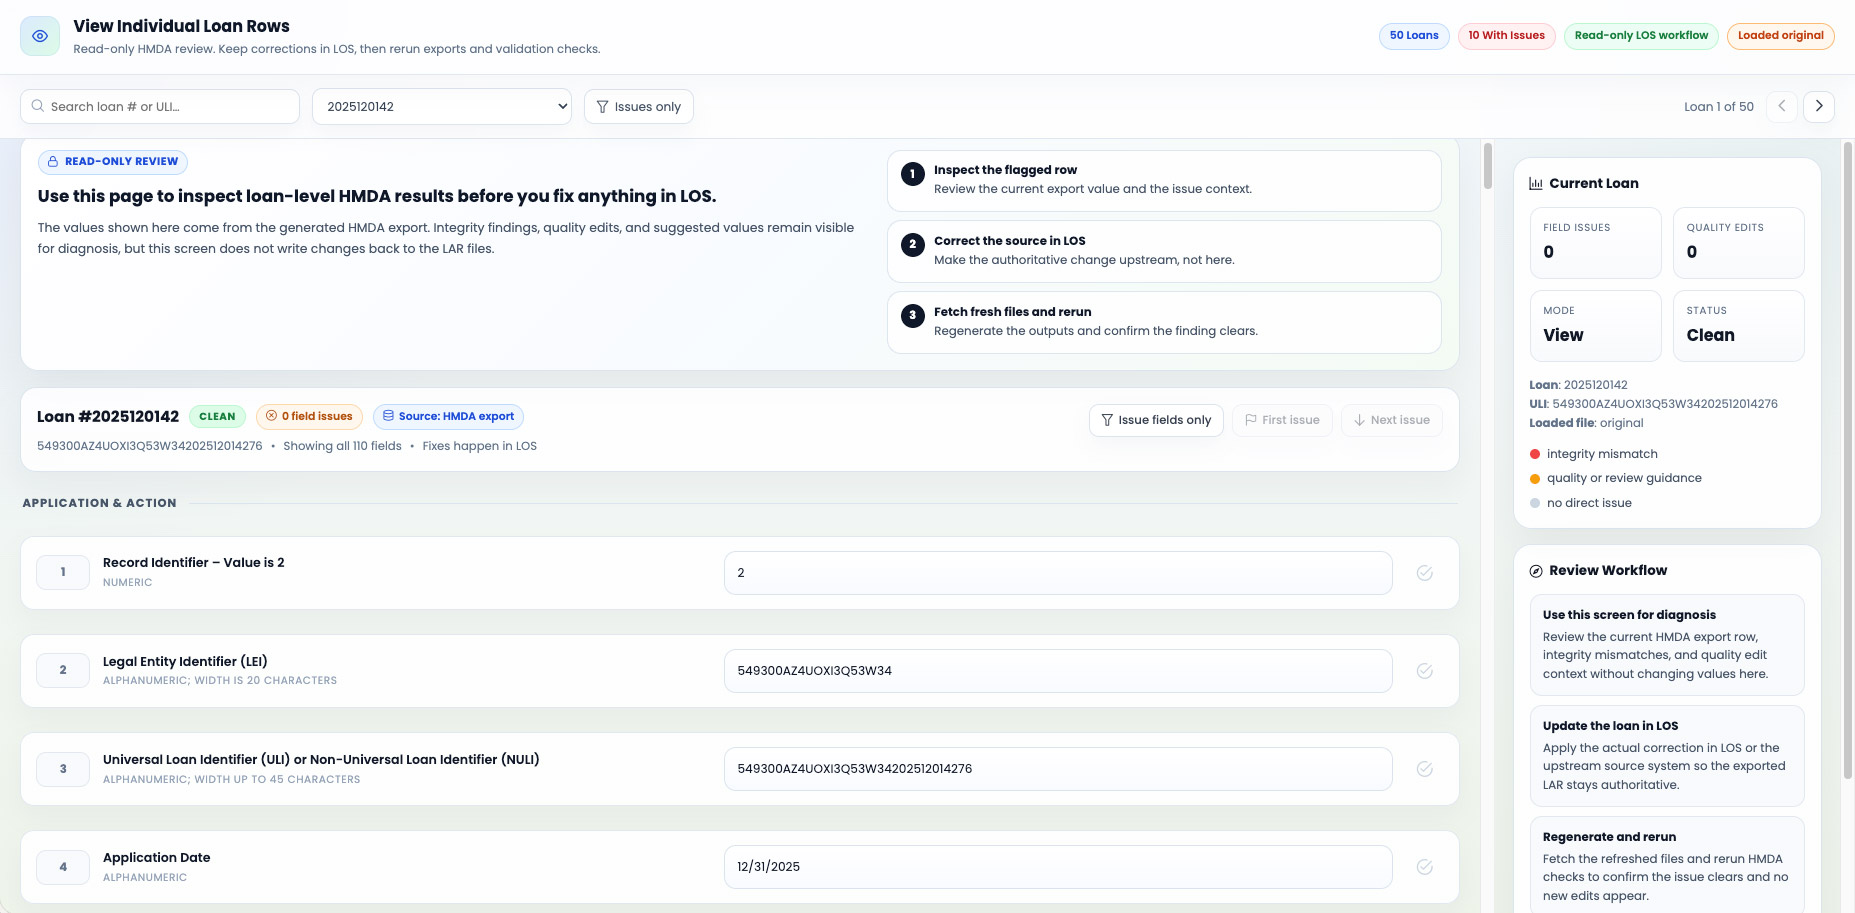Click the 'integrity mismatch' legend entry
Screen dimensions: 1855x913
pyautogui.click(x=1594, y=454)
